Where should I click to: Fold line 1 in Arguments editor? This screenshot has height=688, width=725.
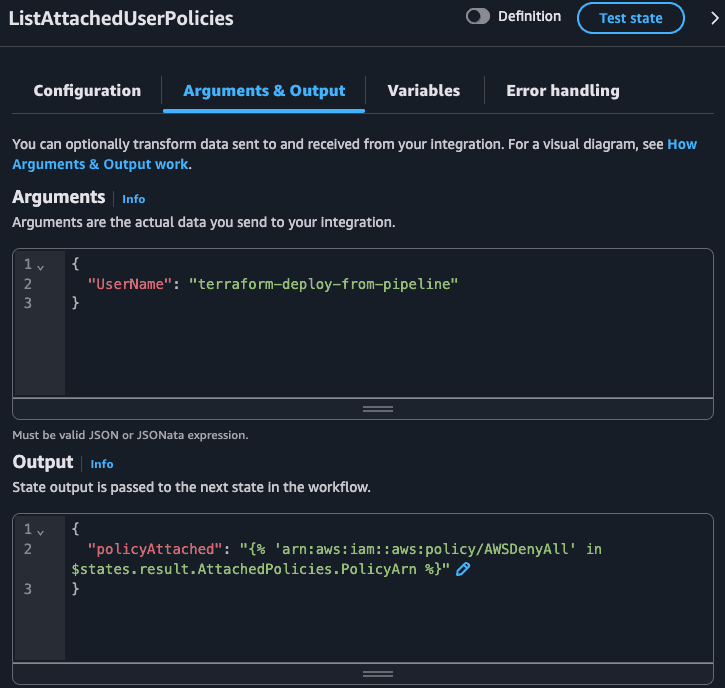point(41,267)
